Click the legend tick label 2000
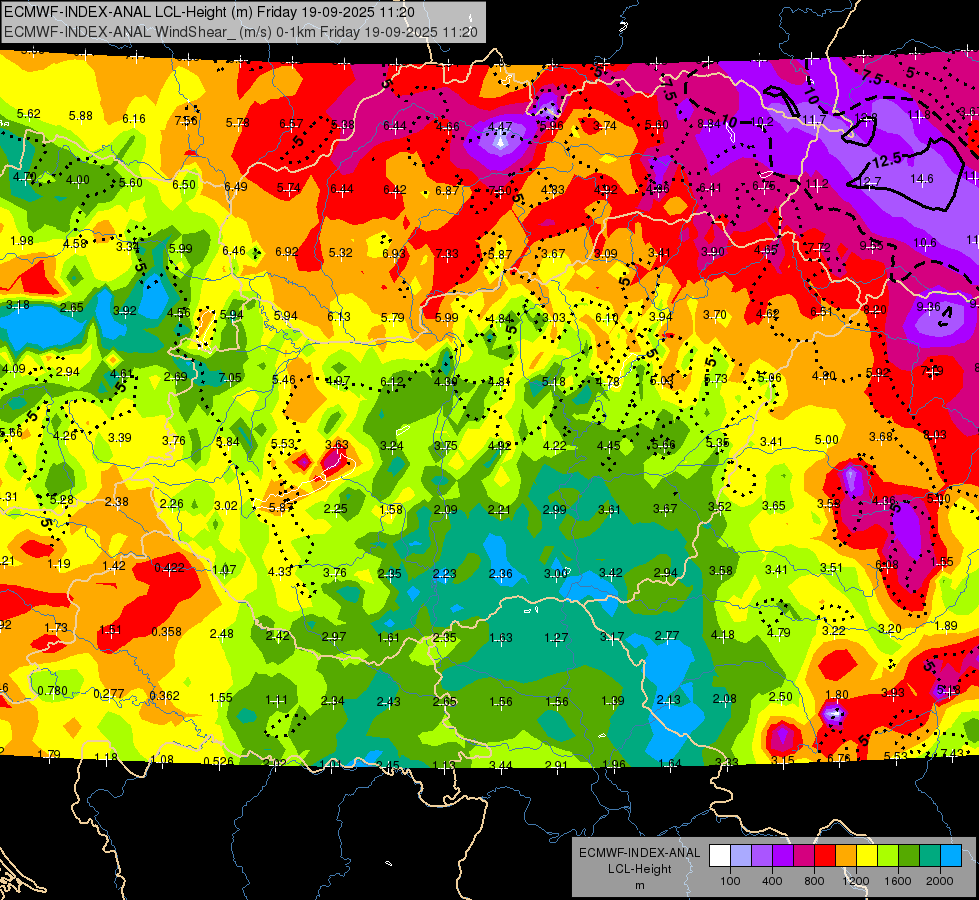Screen dimensions: 979x900 pyautogui.click(x=940, y=881)
